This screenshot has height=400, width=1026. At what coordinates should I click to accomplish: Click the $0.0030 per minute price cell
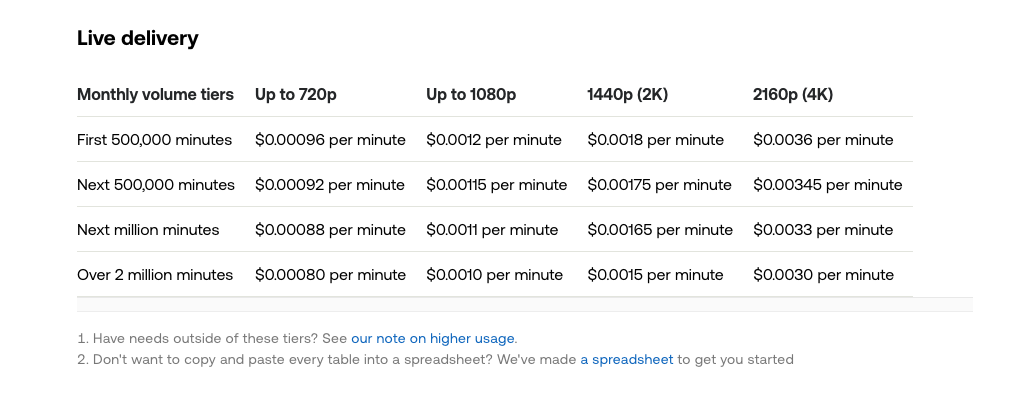pyautogui.click(x=823, y=275)
